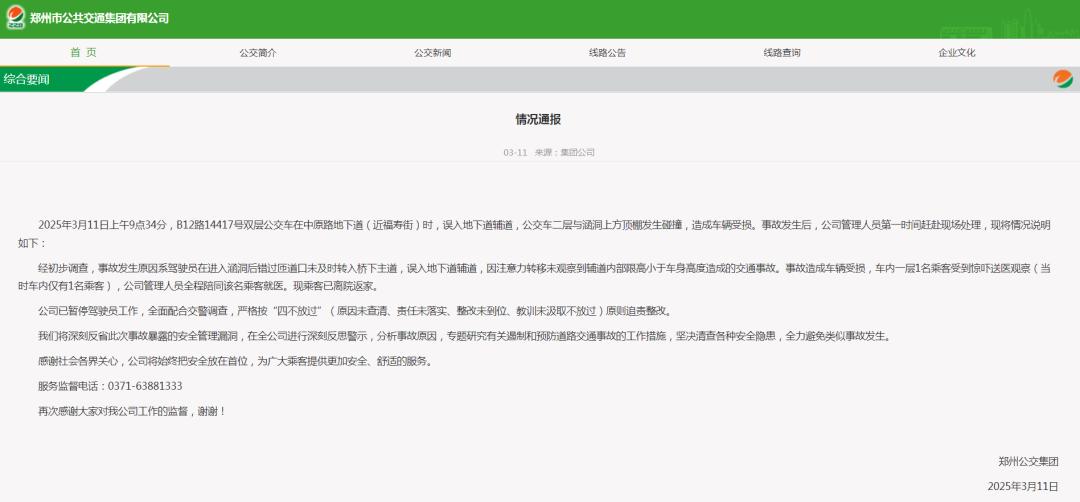Click the paragraph beginning 公司已暂停驾驶员工作
The image size is (1080, 502).
360,311
